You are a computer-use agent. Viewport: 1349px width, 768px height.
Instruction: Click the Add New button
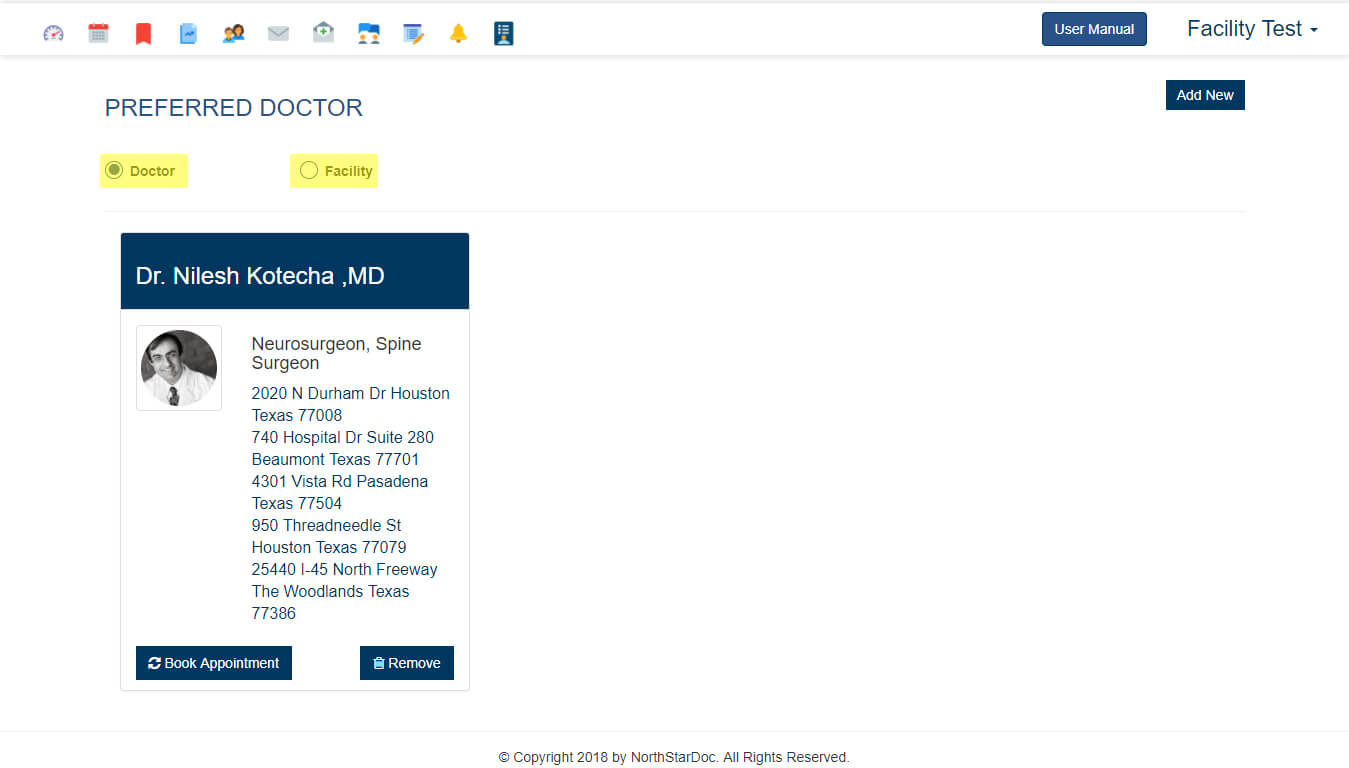[x=1204, y=95]
